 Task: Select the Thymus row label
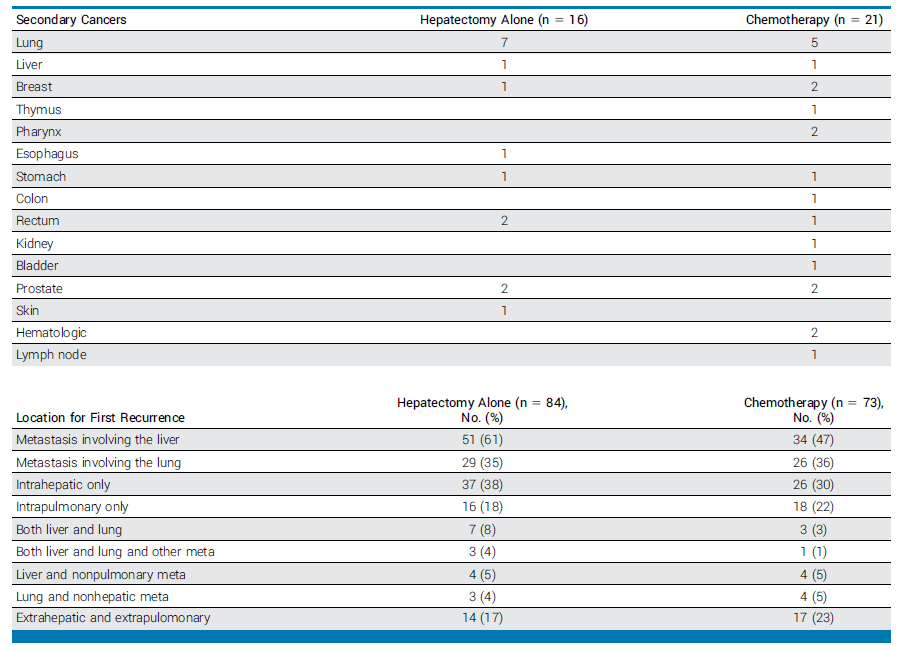pyautogui.click(x=38, y=109)
